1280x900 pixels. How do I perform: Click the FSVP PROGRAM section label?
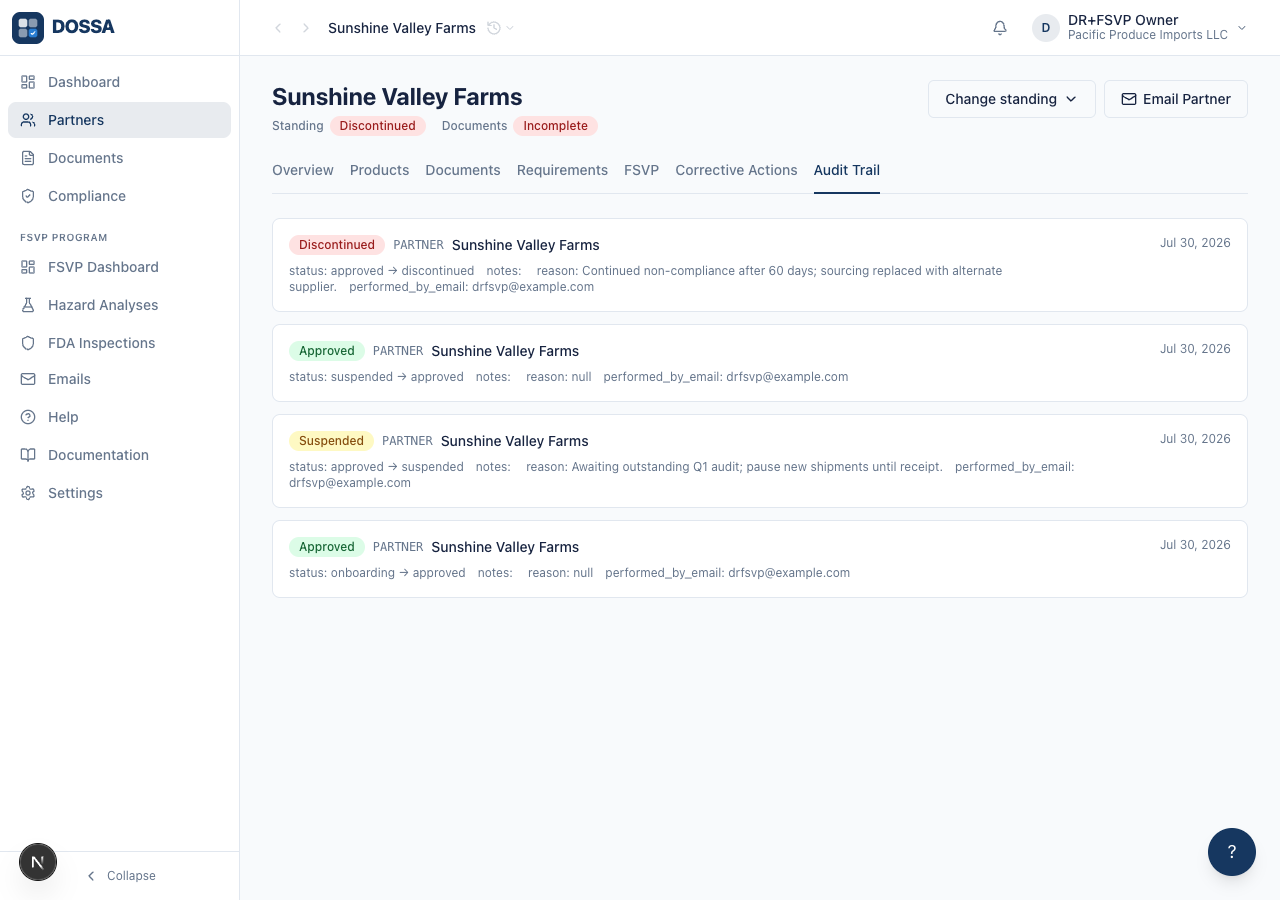(x=64, y=238)
